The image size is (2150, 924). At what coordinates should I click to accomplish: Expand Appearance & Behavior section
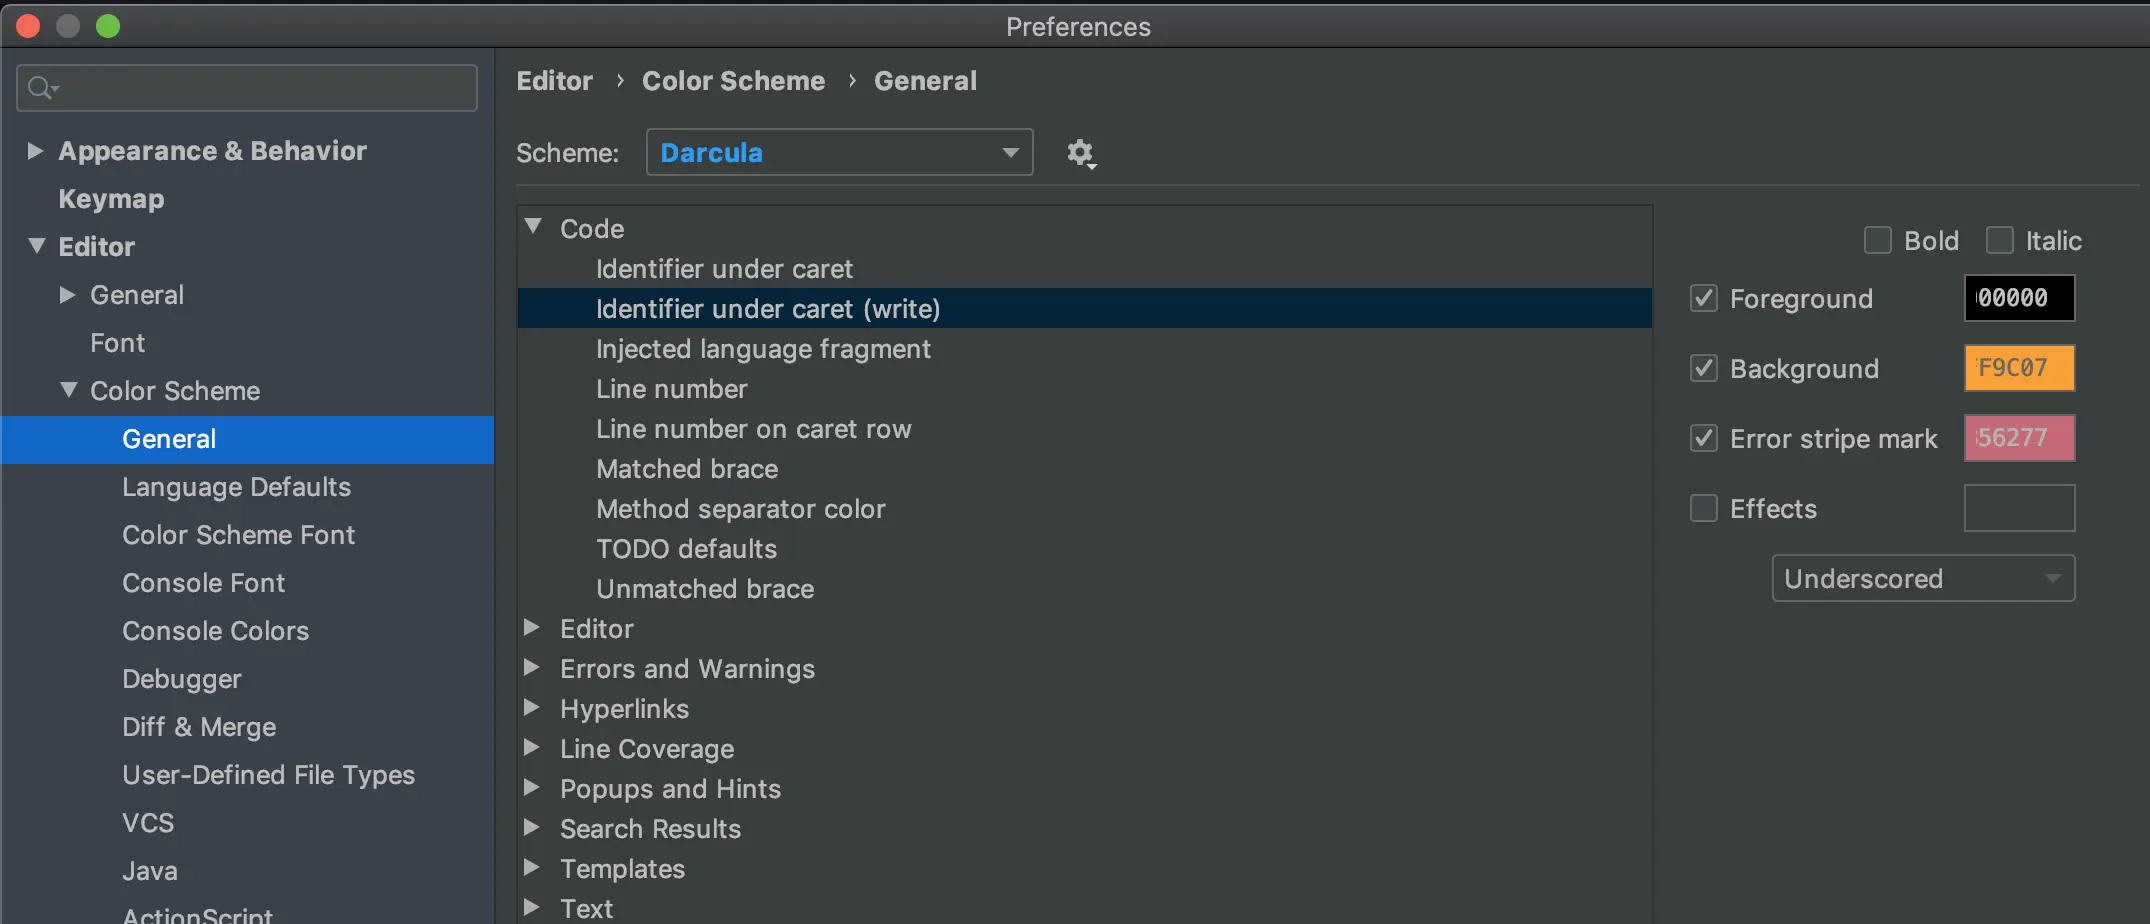coord(35,151)
